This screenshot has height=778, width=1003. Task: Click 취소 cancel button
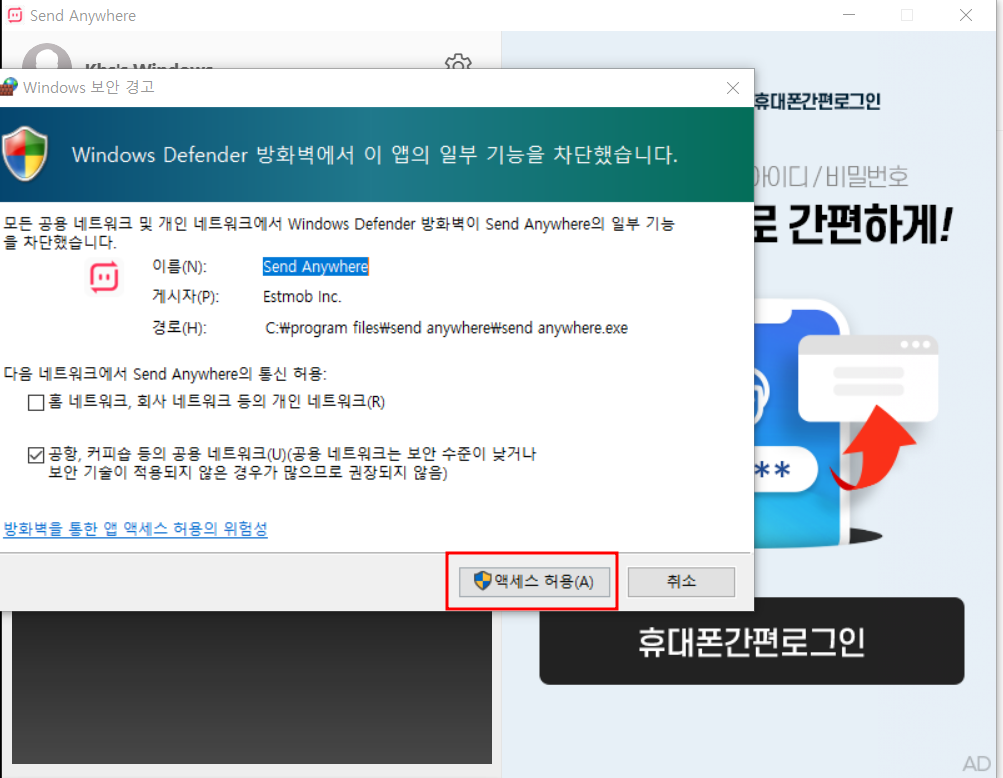click(x=681, y=582)
